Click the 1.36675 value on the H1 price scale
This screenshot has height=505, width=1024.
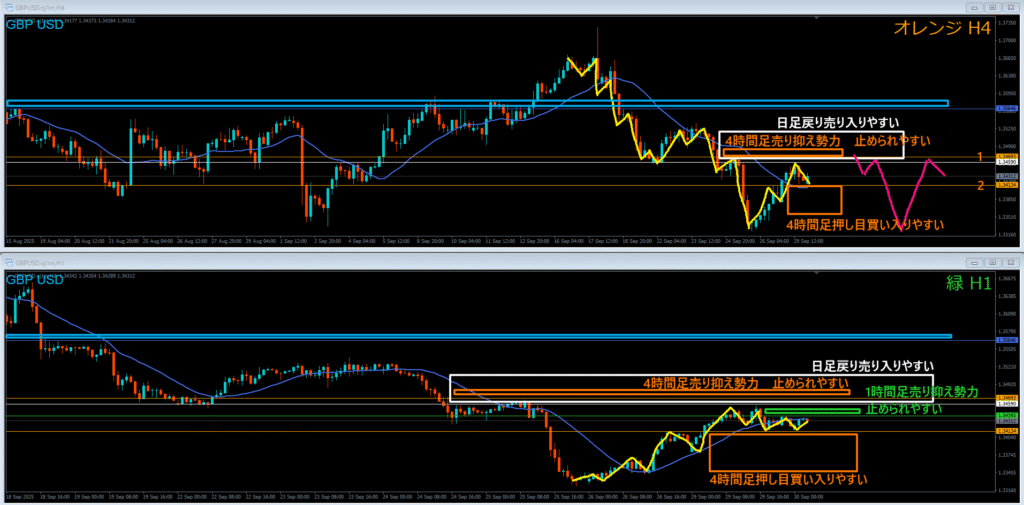click(x=1006, y=278)
